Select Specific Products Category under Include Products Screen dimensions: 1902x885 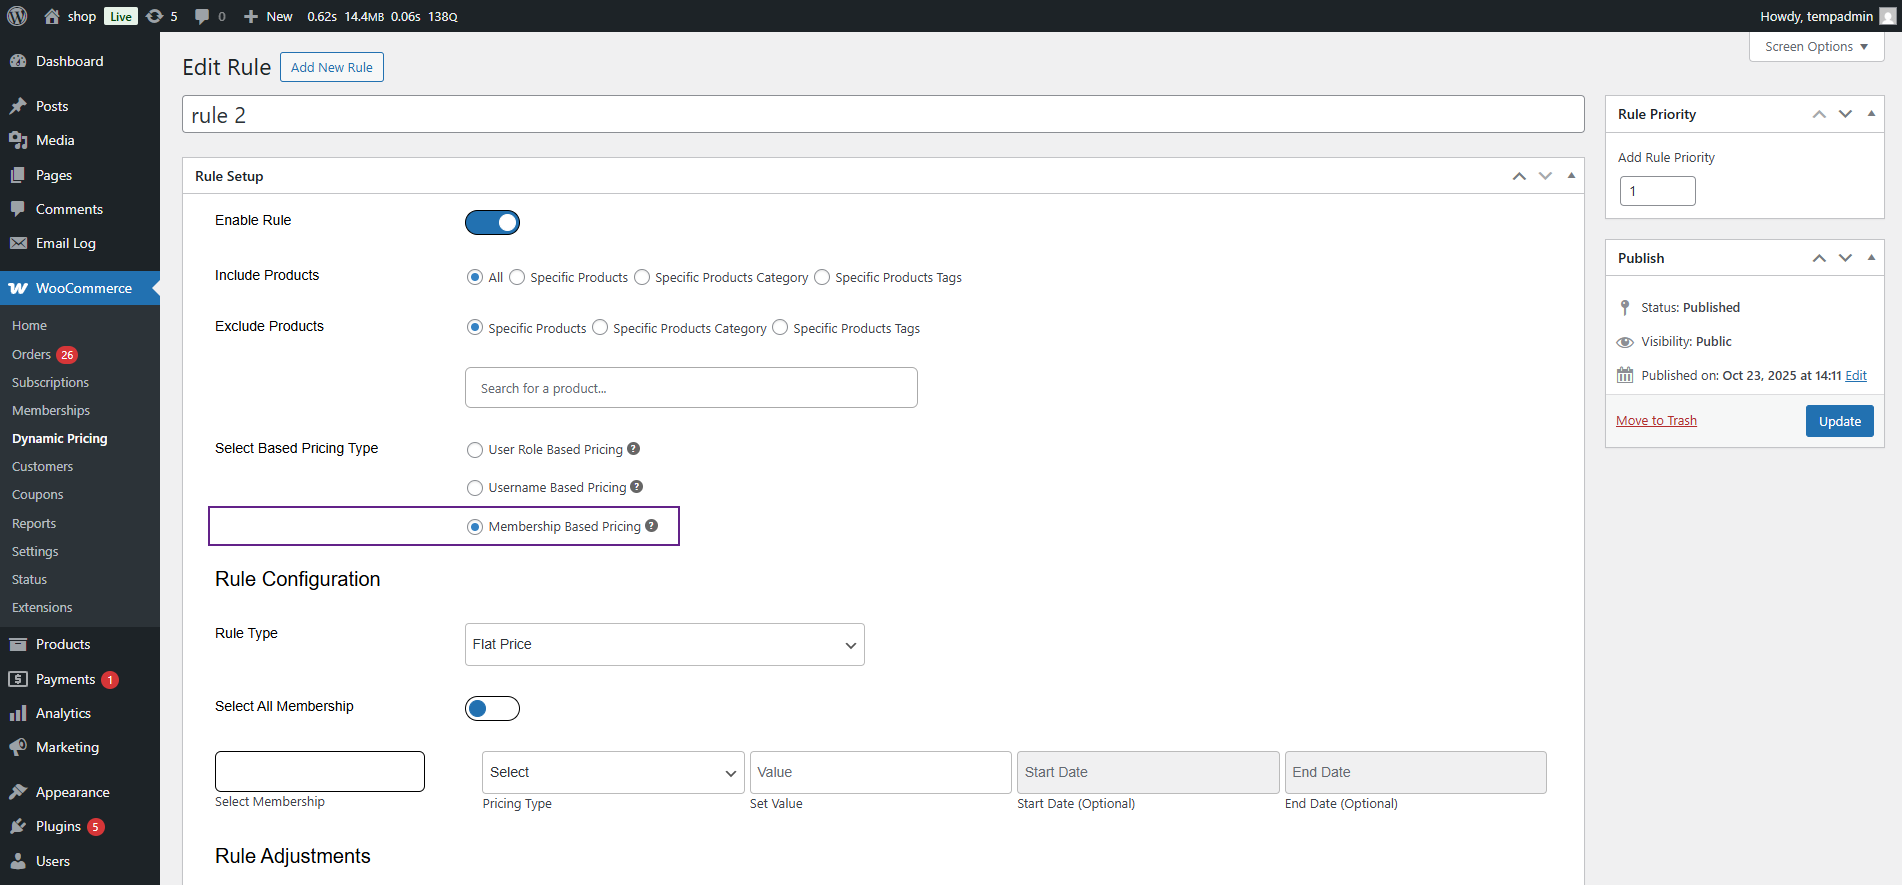point(642,277)
